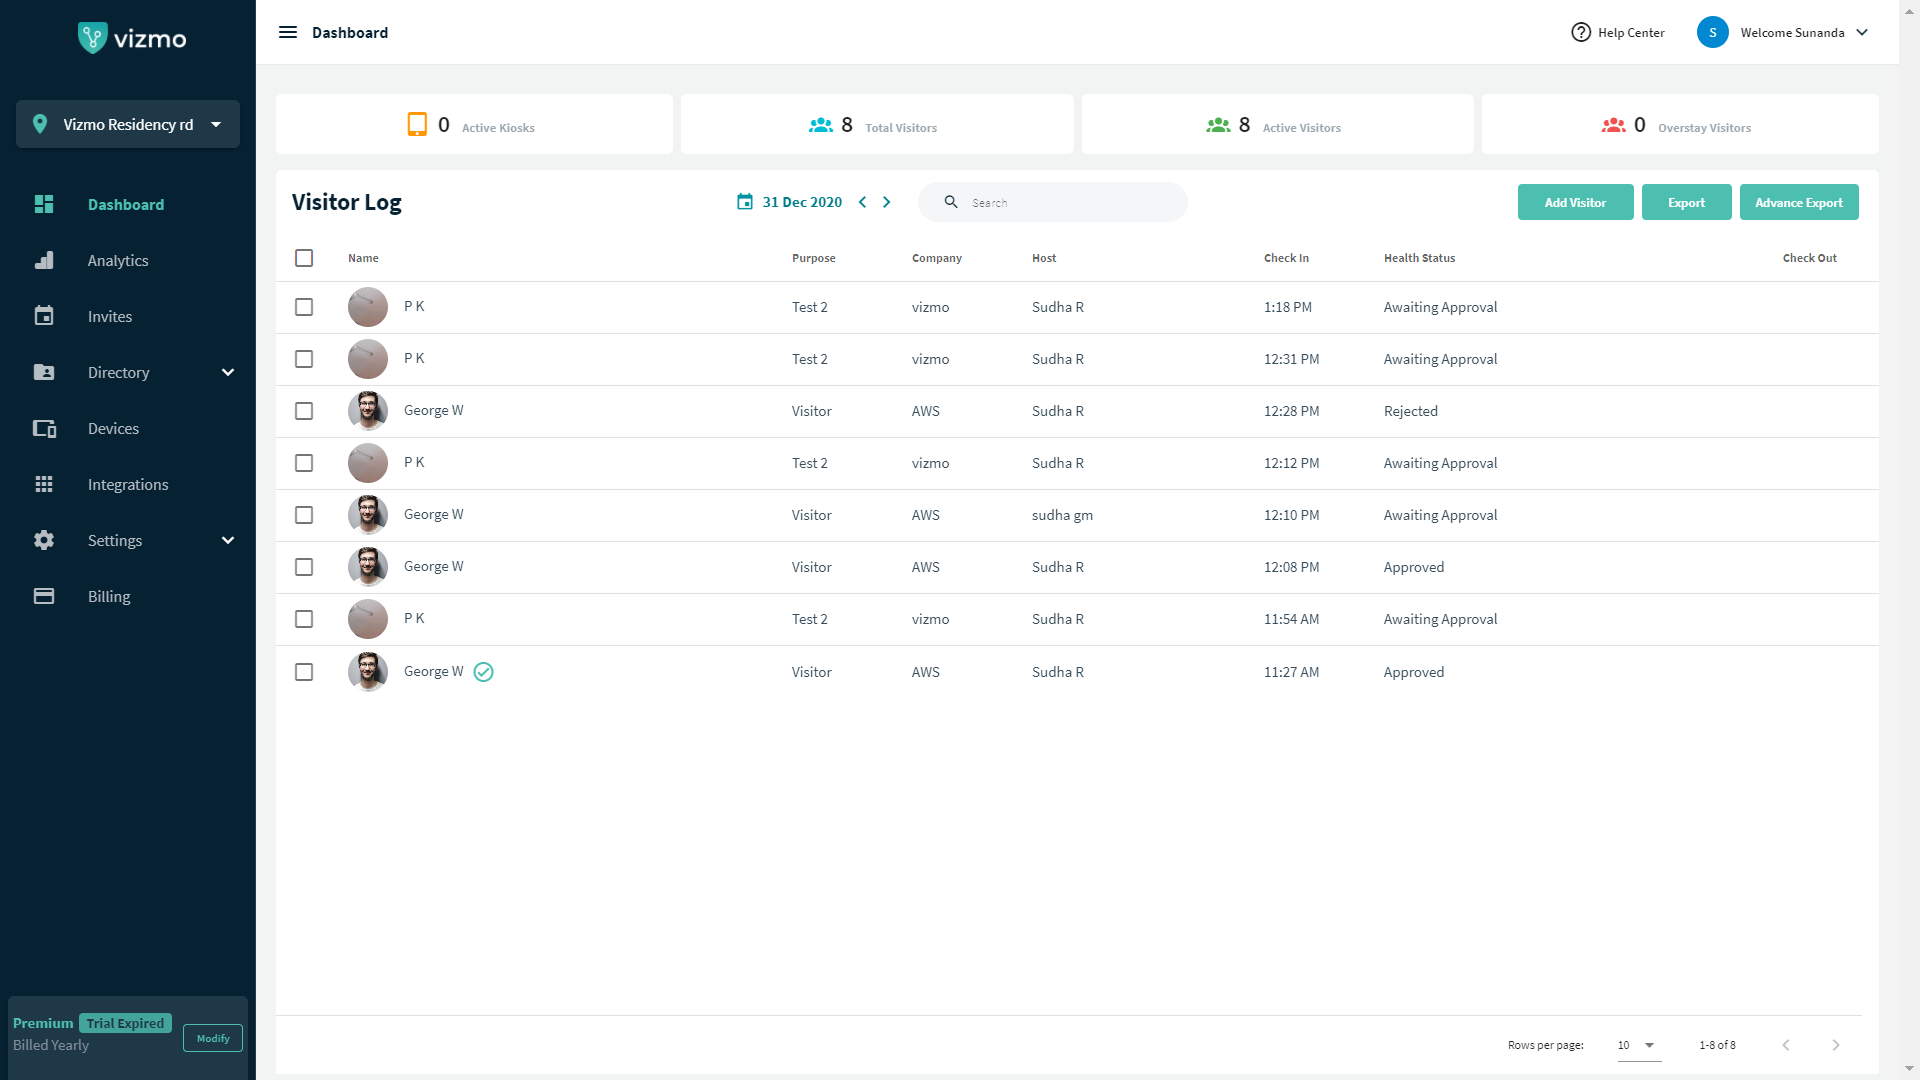Select the 1:18 PM P K row checkbox

pyautogui.click(x=304, y=307)
